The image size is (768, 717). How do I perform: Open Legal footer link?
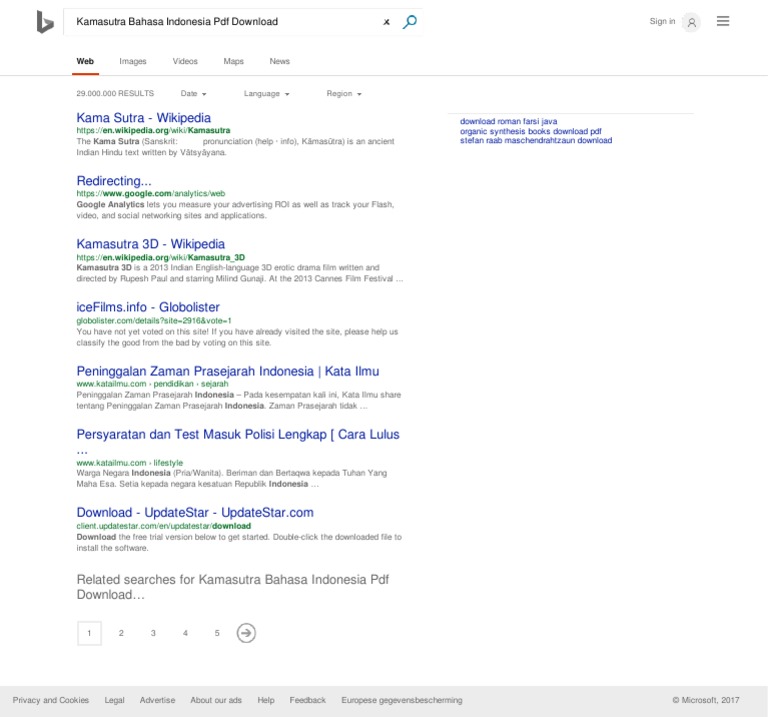click(x=115, y=700)
